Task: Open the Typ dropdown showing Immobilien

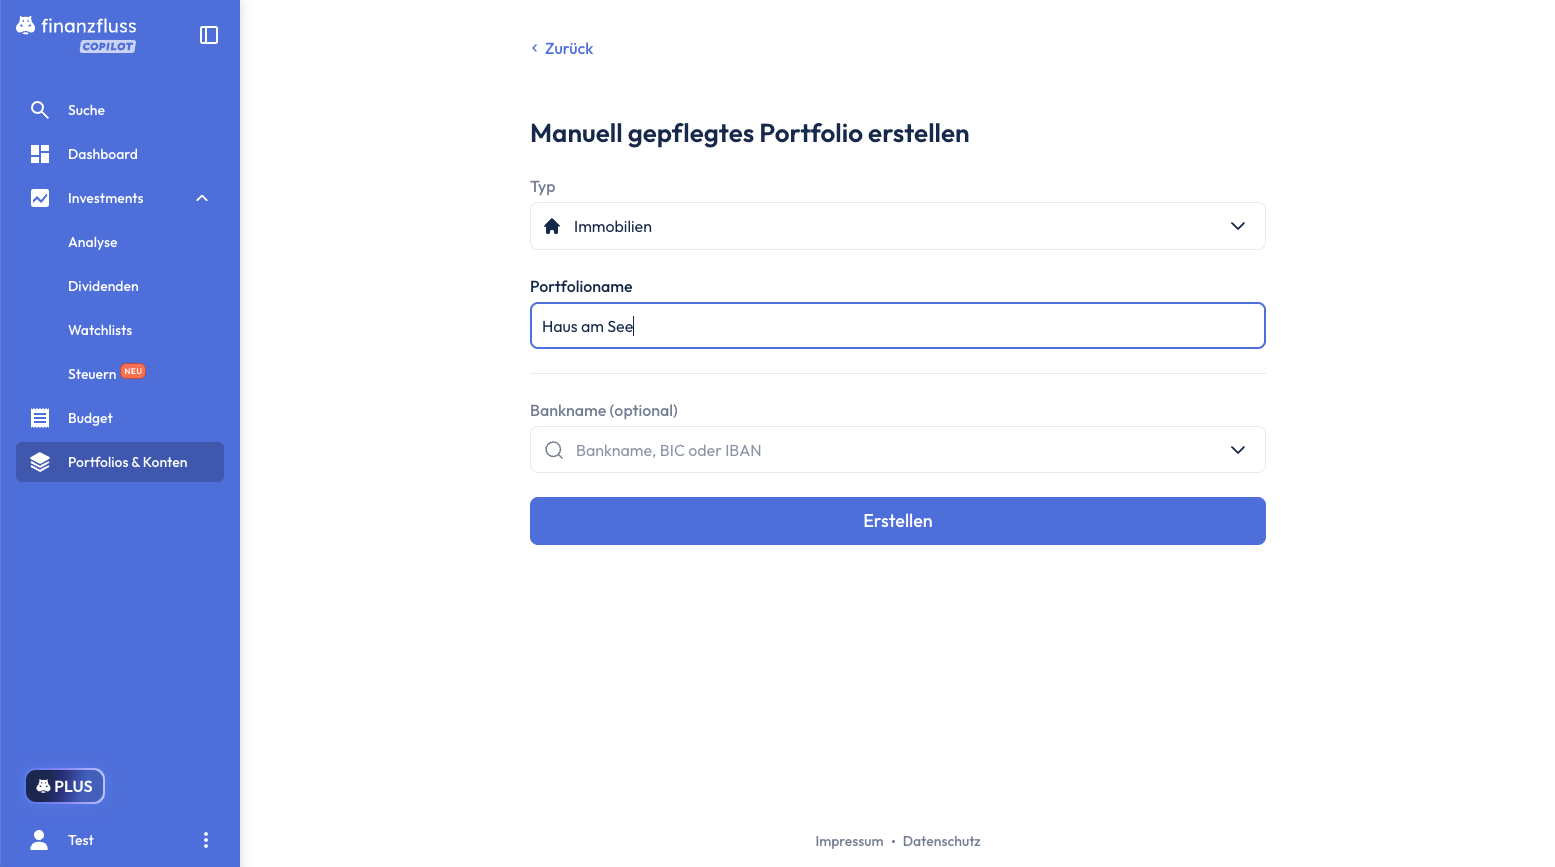Action: pyautogui.click(x=897, y=226)
